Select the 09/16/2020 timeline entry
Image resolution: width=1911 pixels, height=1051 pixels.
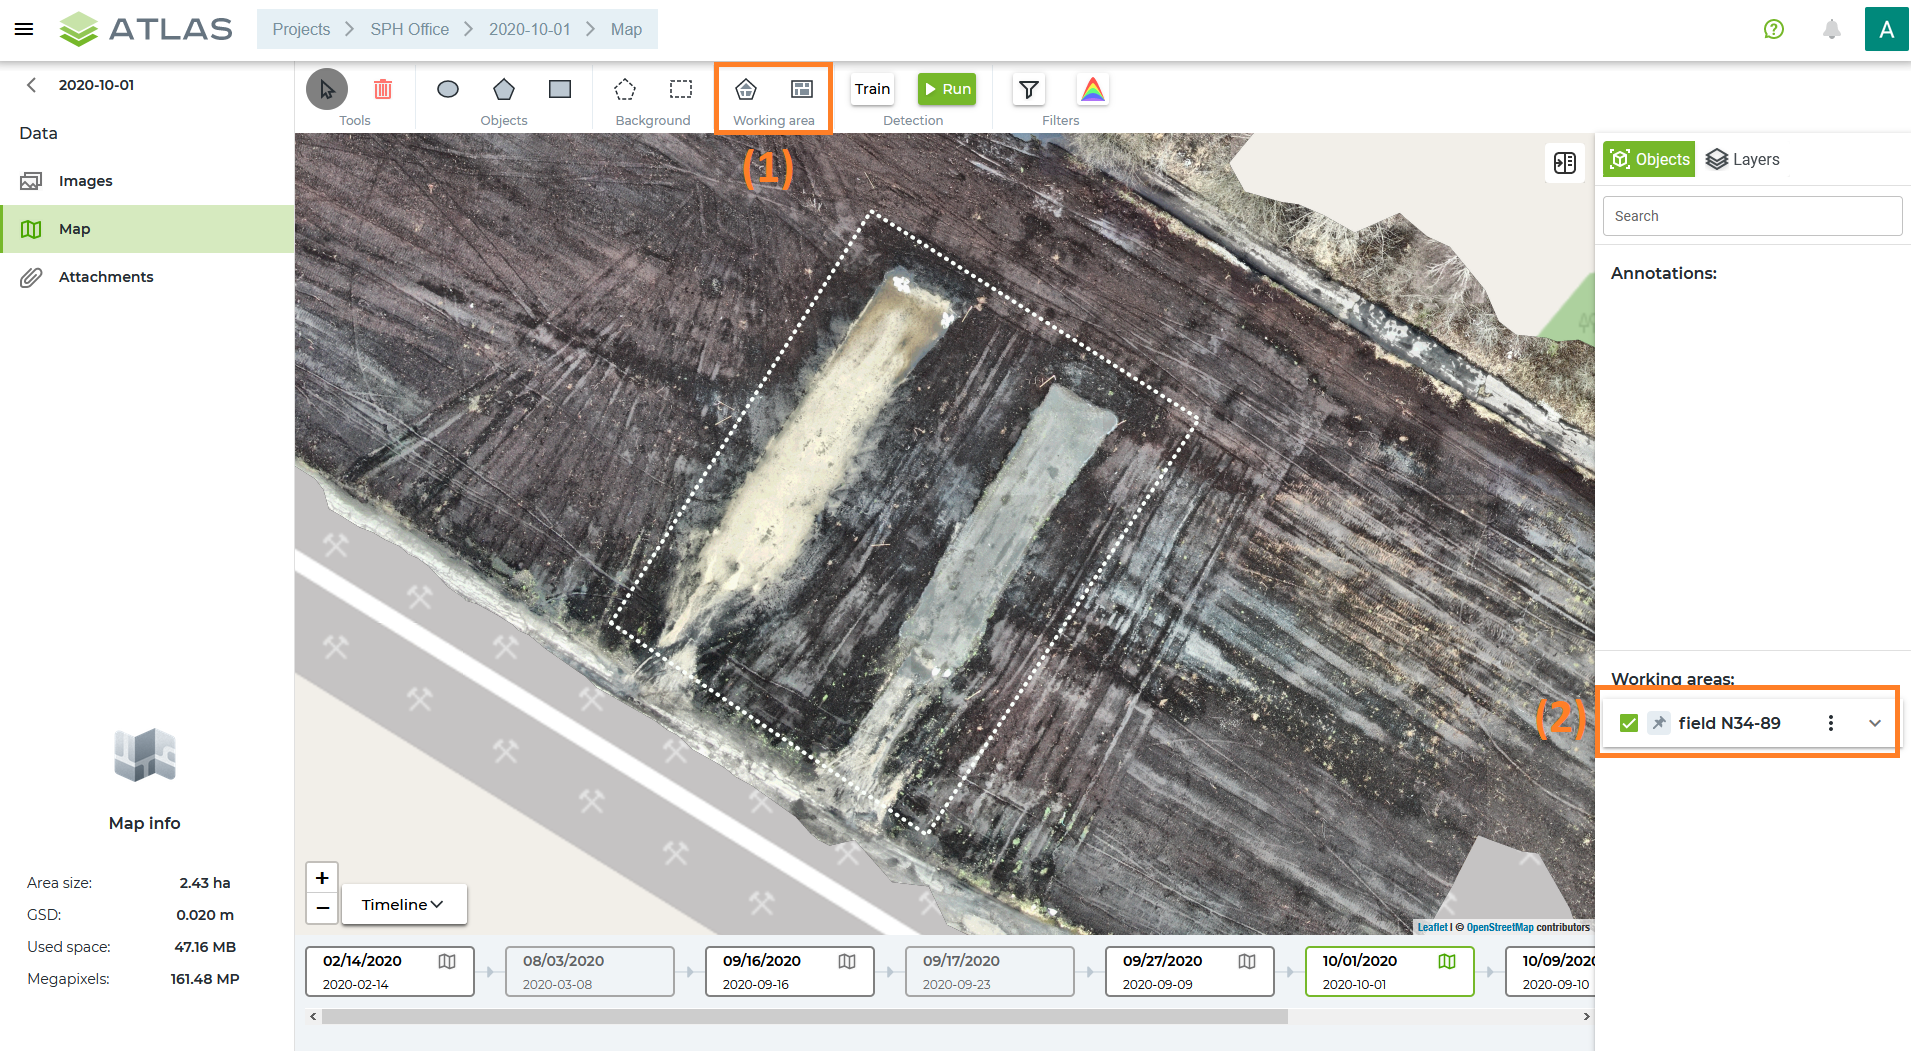pos(789,971)
